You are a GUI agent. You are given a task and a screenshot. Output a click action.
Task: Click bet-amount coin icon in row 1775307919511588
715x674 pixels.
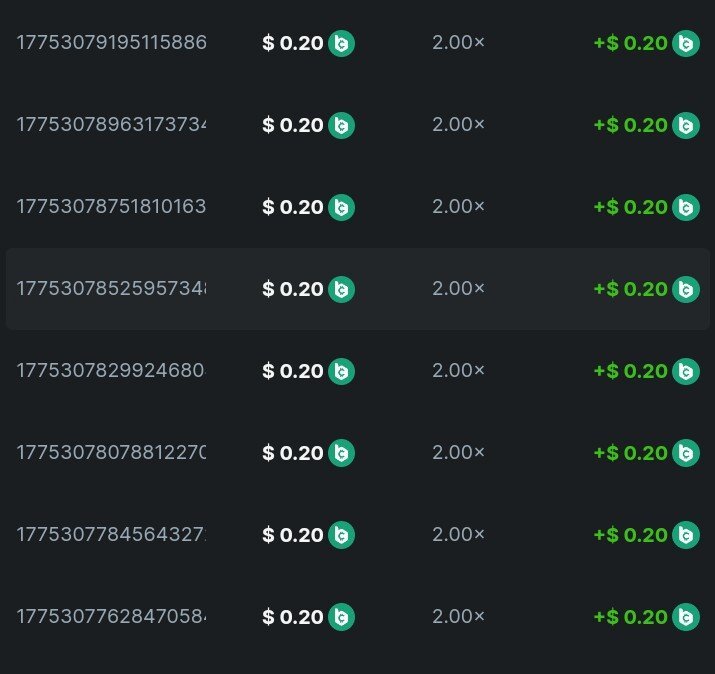pos(341,43)
